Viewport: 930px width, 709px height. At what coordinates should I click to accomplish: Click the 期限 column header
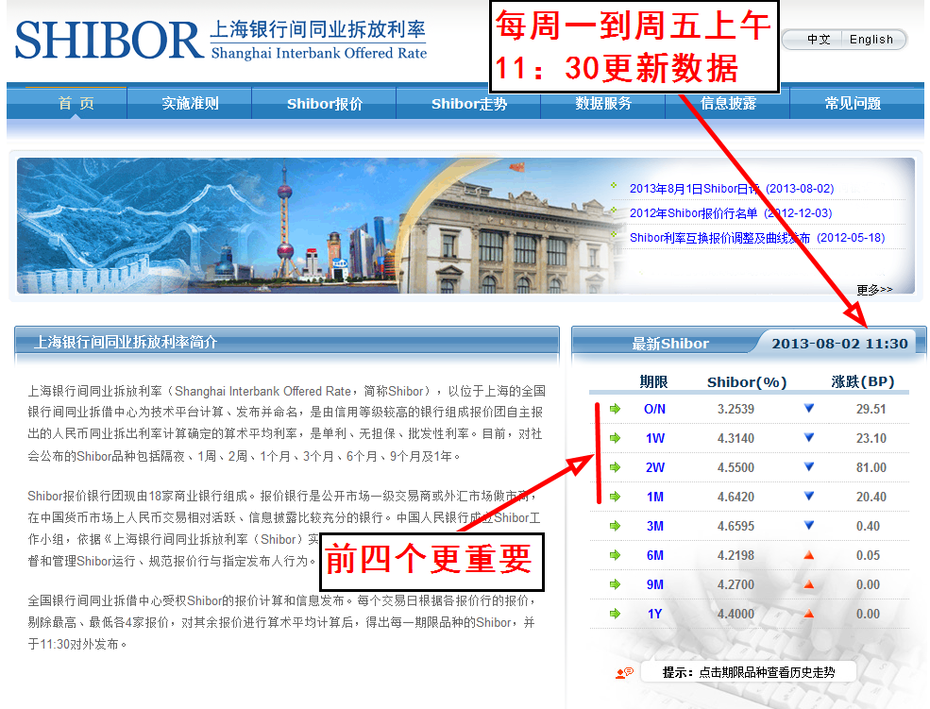click(x=654, y=382)
